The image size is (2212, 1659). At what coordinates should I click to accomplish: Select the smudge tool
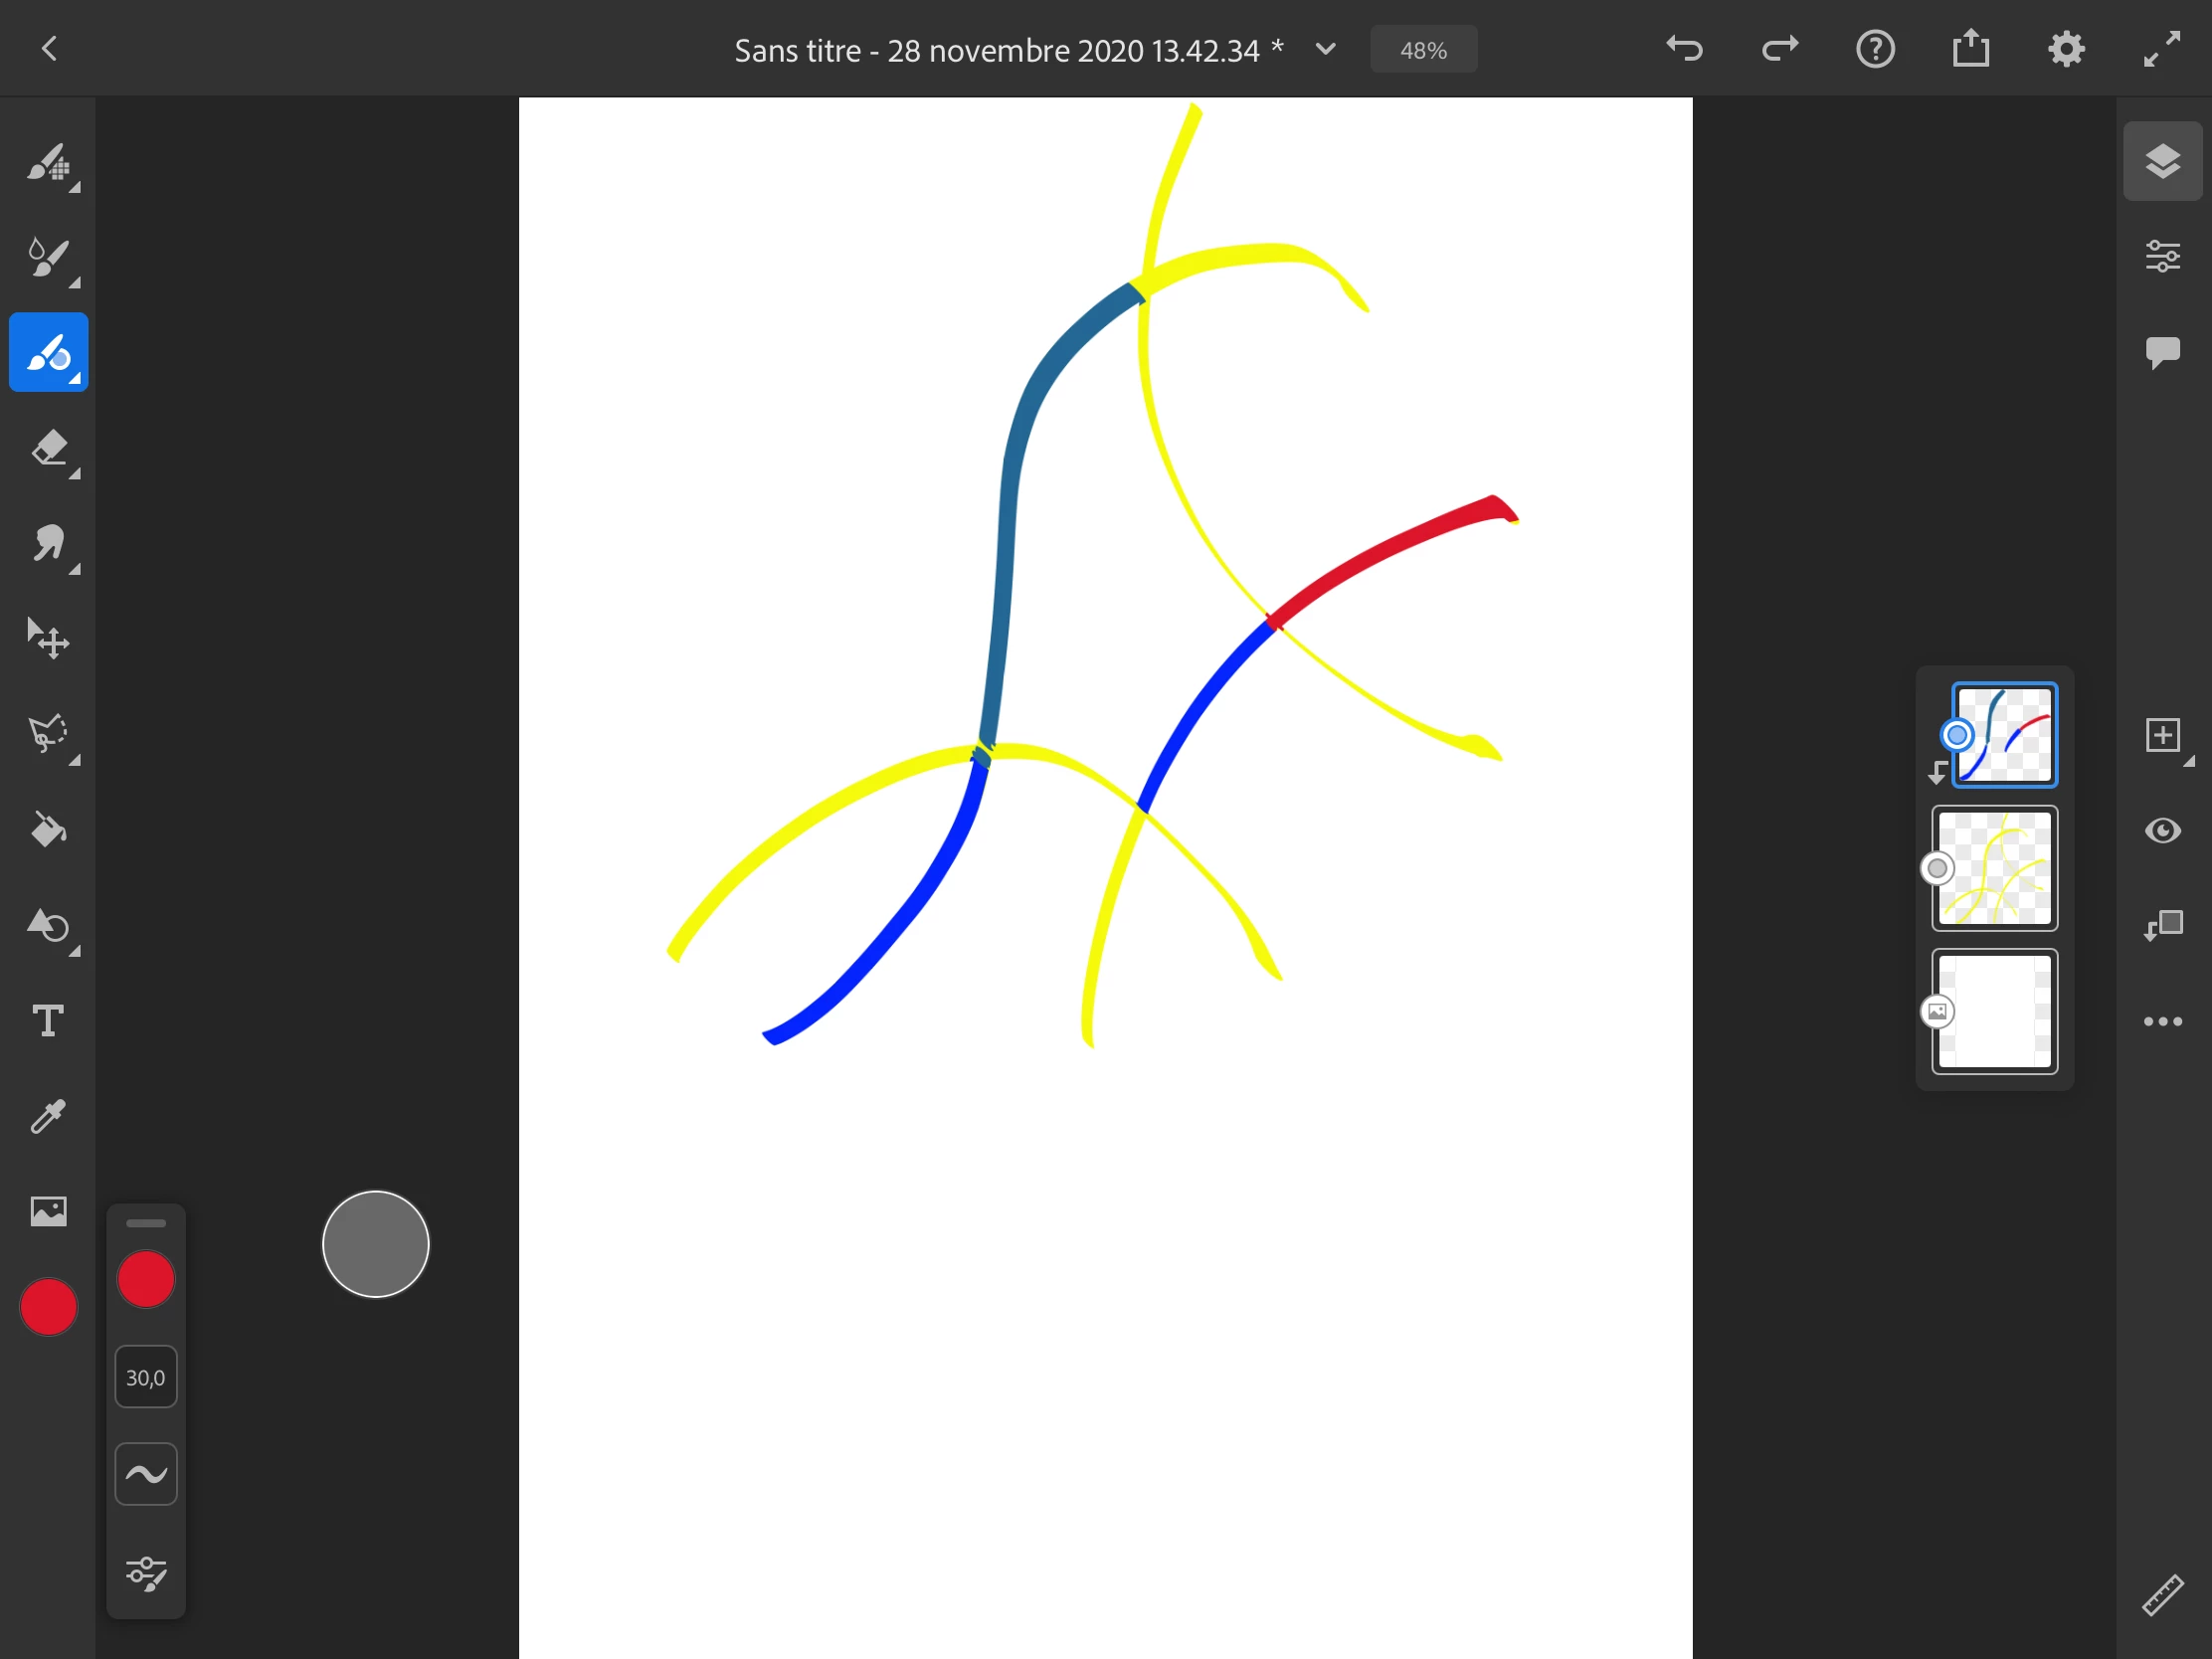(x=48, y=544)
